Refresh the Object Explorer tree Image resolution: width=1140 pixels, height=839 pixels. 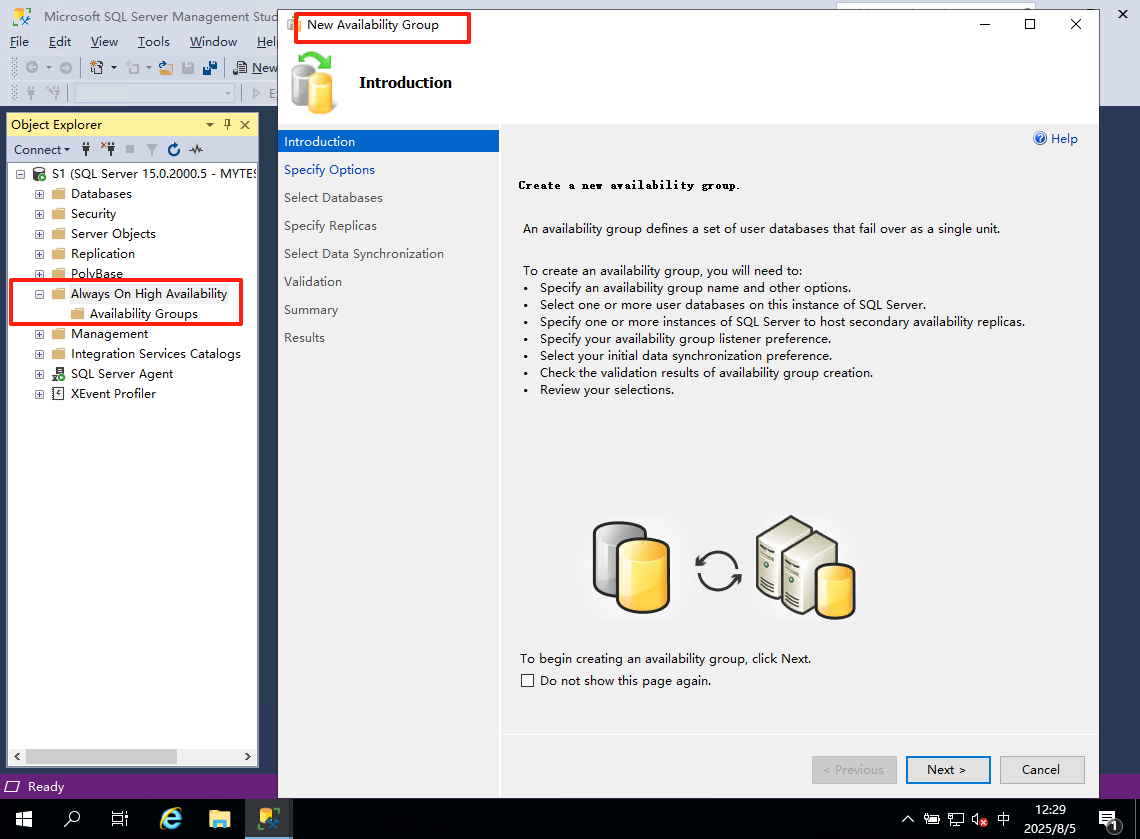174,149
